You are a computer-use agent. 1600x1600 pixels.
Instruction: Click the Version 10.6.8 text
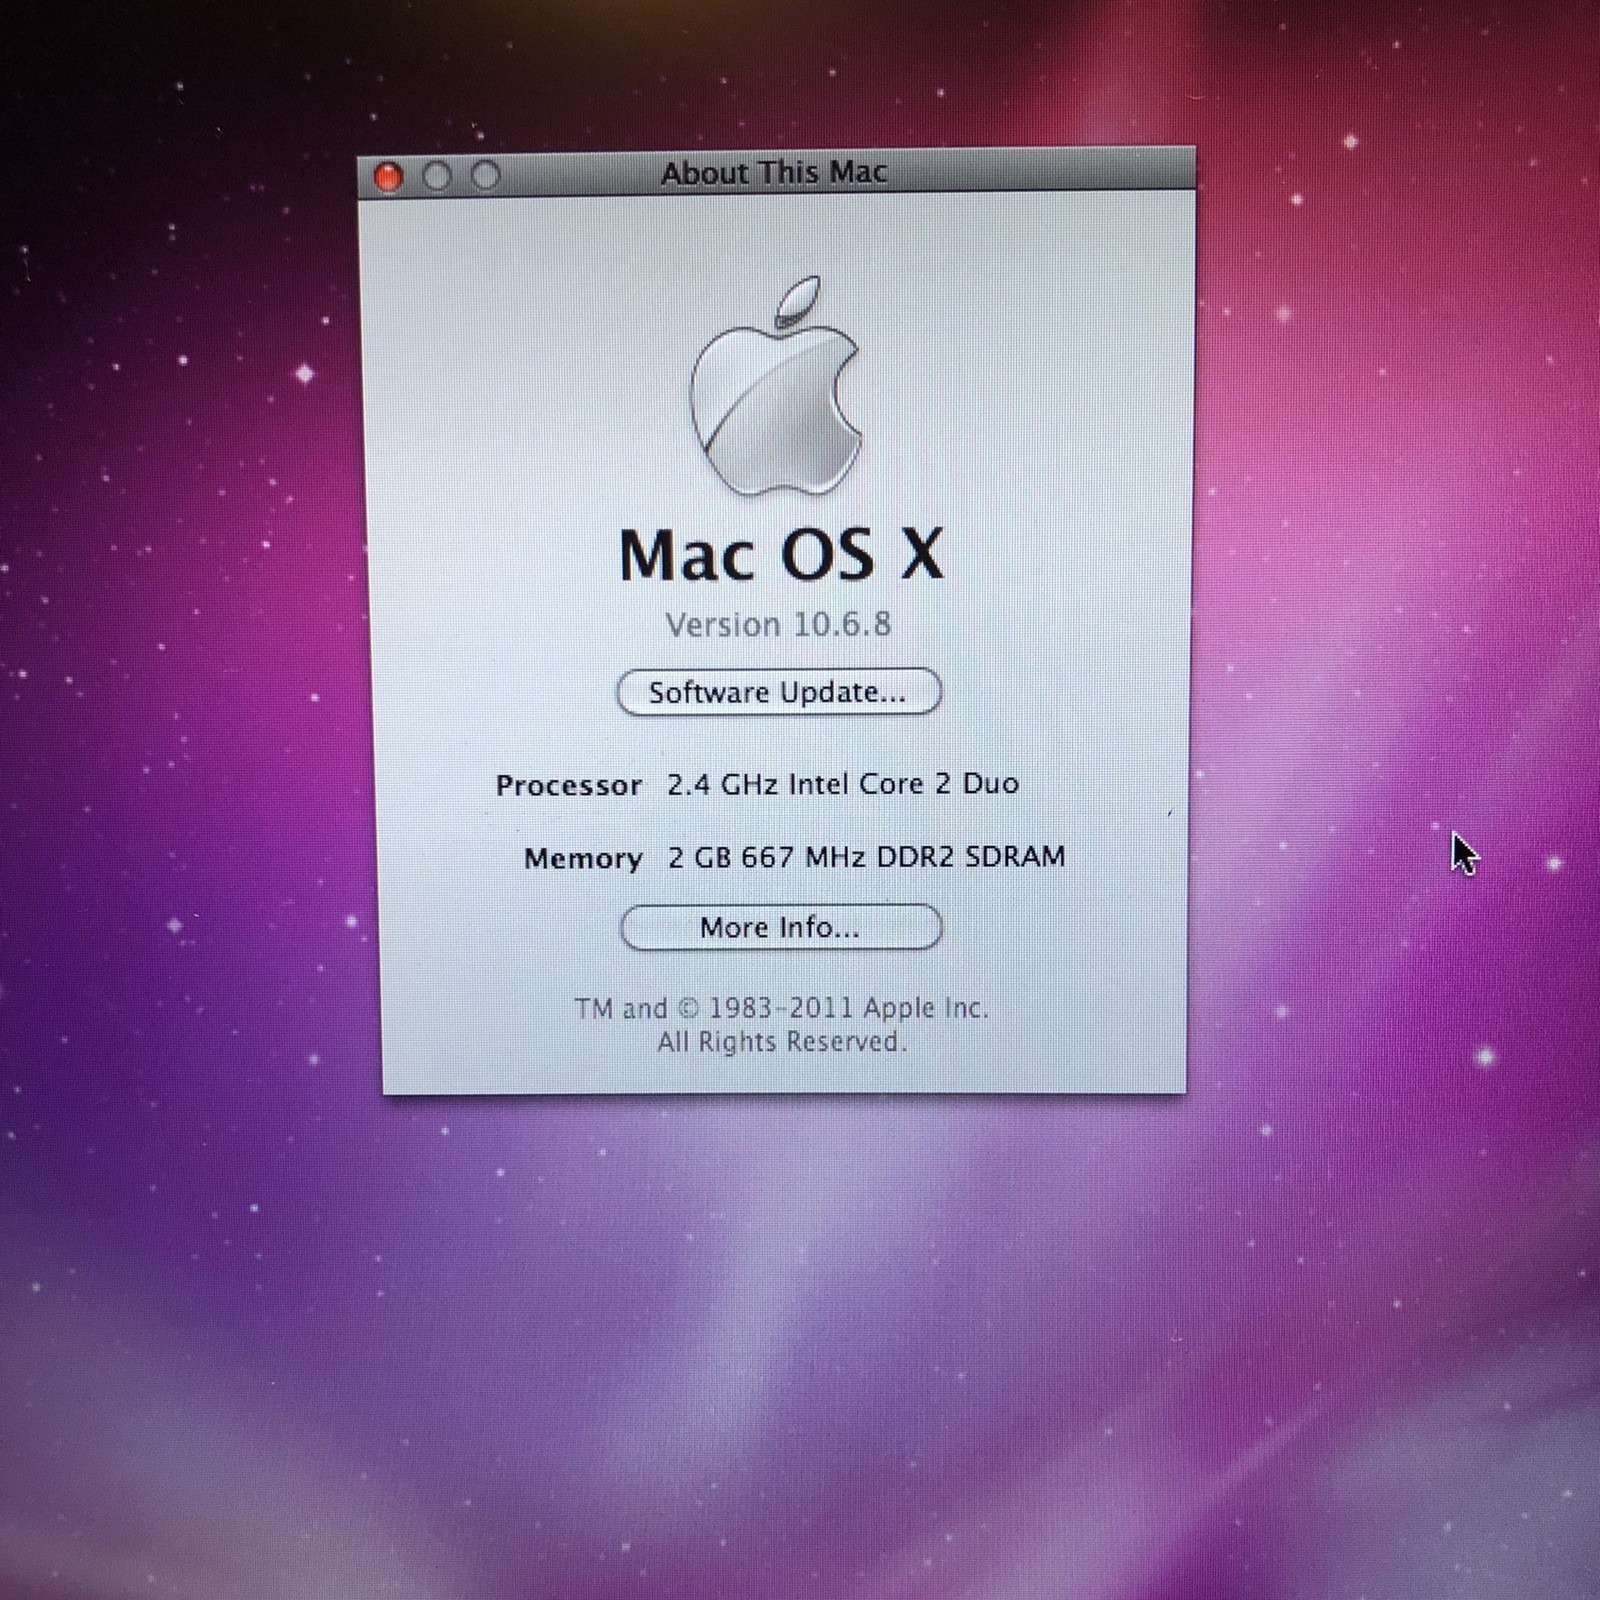[x=778, y=625]
